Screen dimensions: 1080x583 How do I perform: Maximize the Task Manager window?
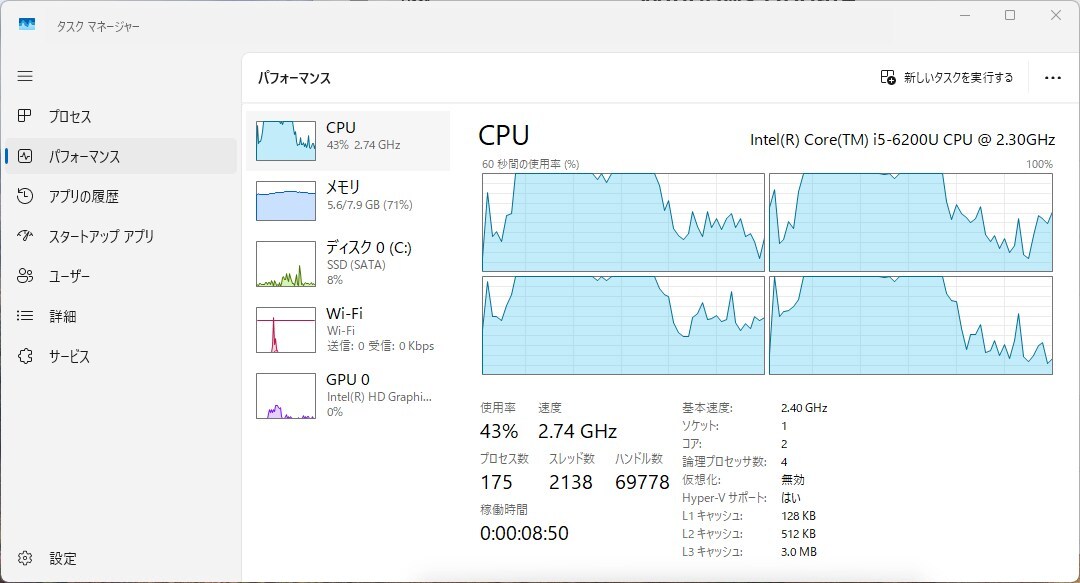(1010, 15)
